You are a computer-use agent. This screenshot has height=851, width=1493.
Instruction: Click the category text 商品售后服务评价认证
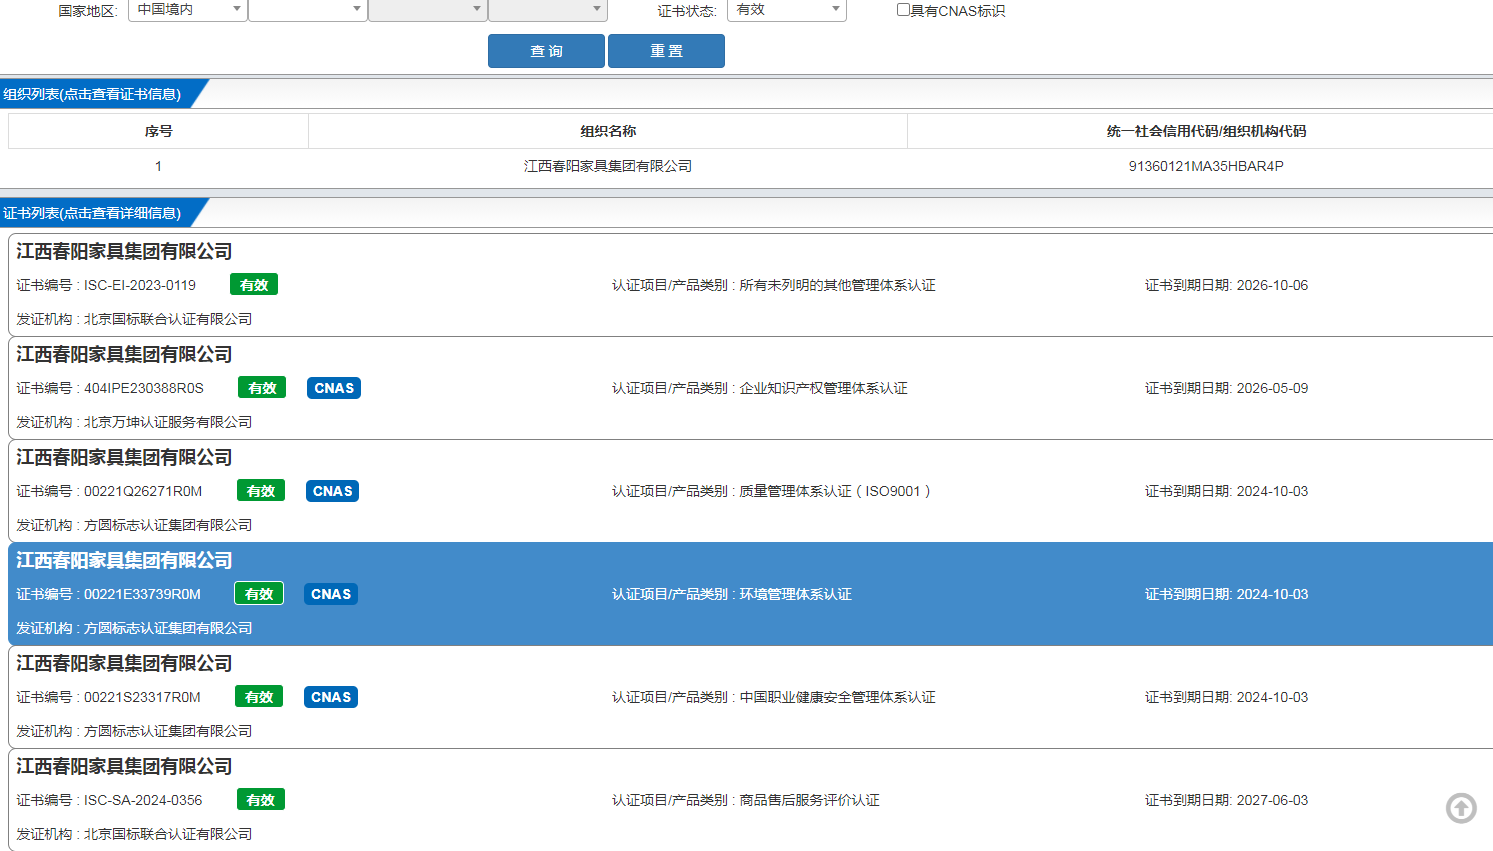(809, 800)
